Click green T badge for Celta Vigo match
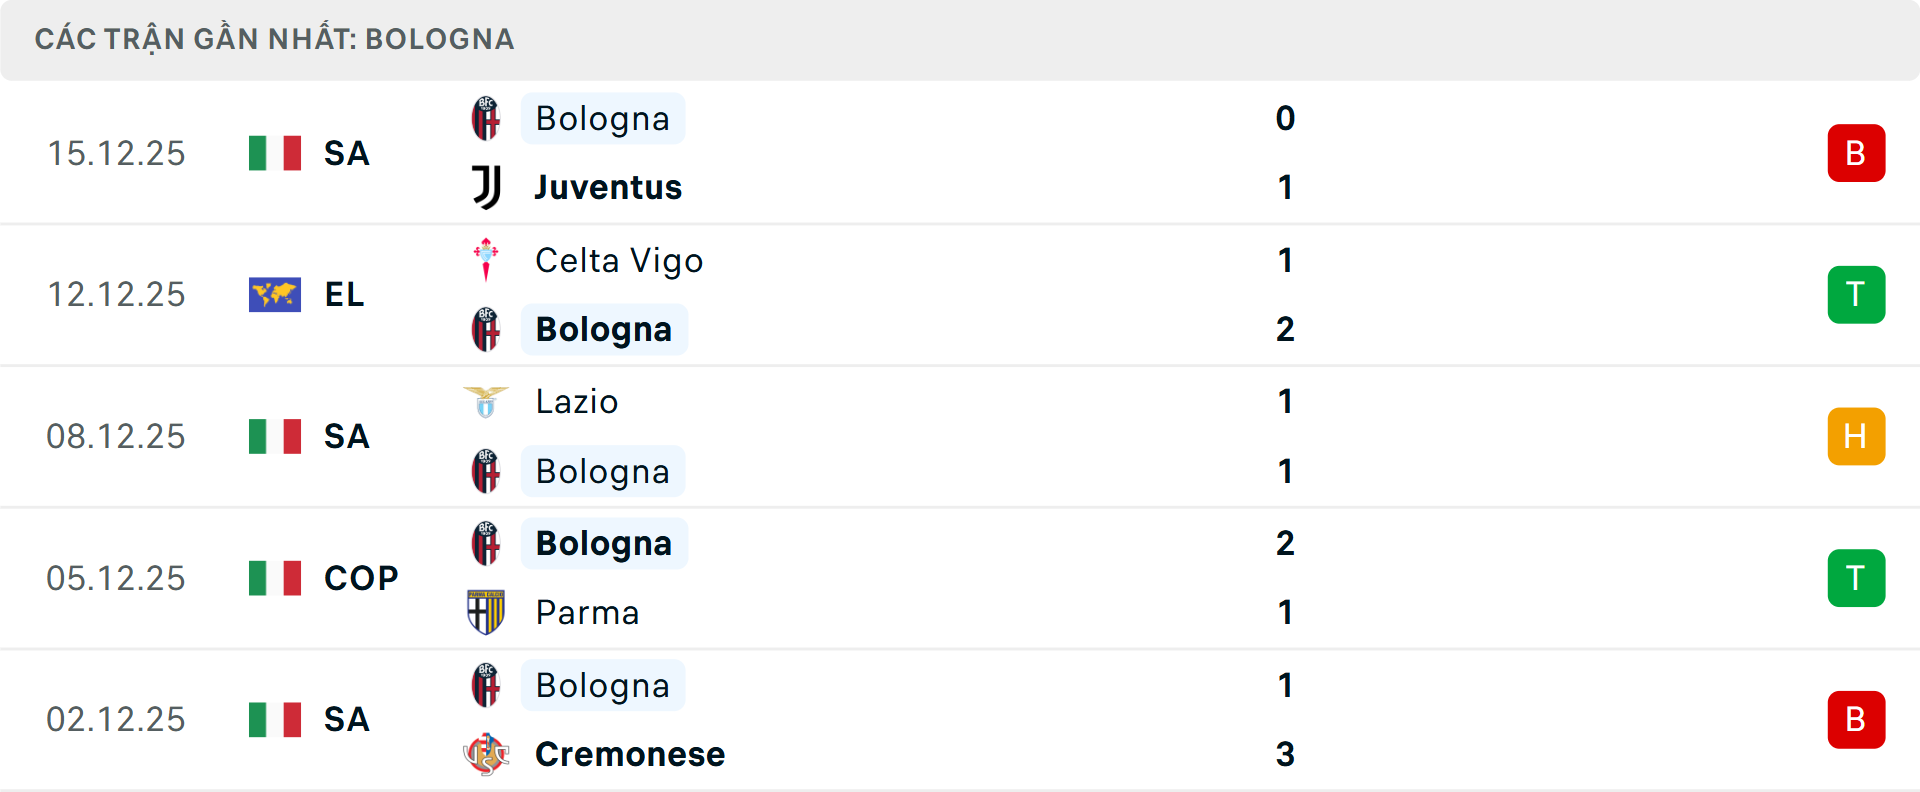The width and height of the screenshot is (1920, 792). [1856, 295]
